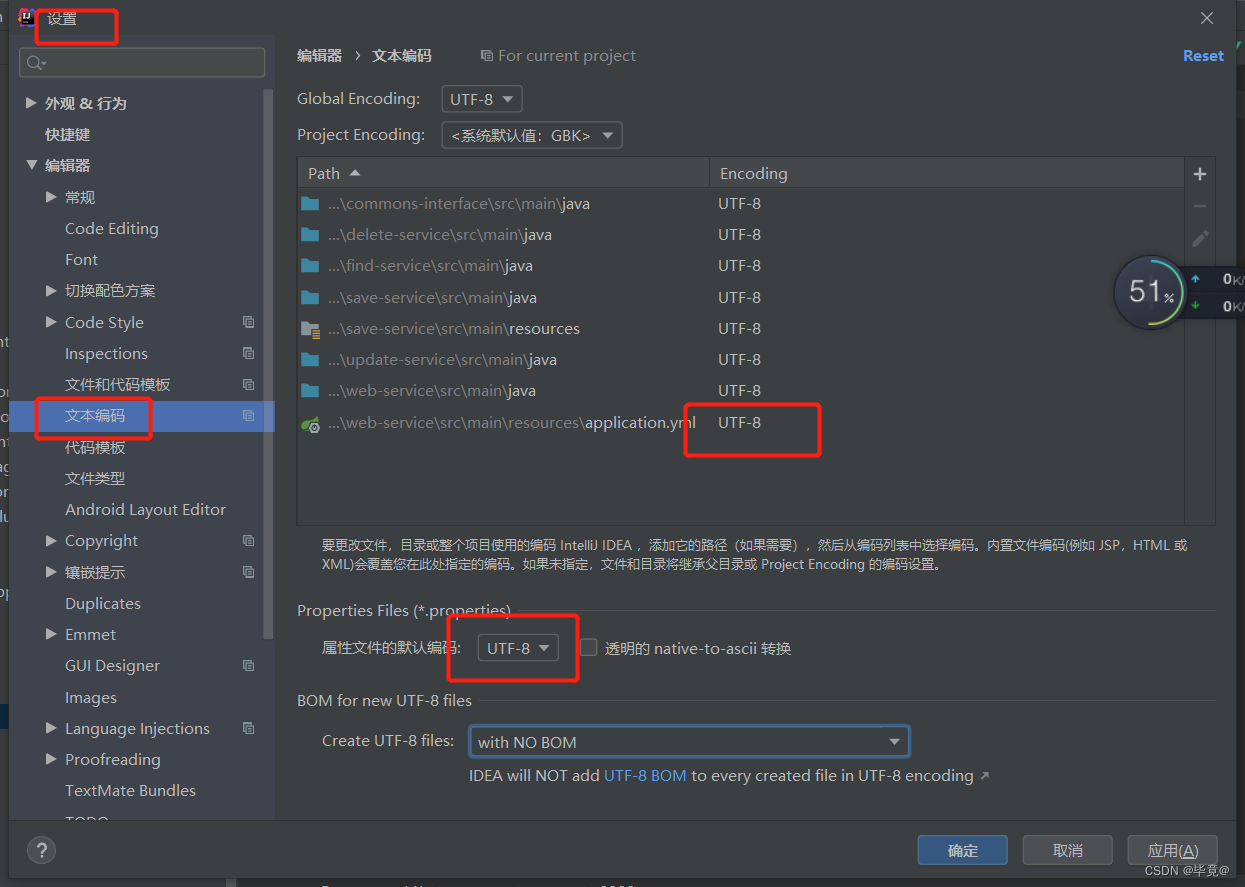
Task: Click the add path plus icon
Action: (1200, 174)
